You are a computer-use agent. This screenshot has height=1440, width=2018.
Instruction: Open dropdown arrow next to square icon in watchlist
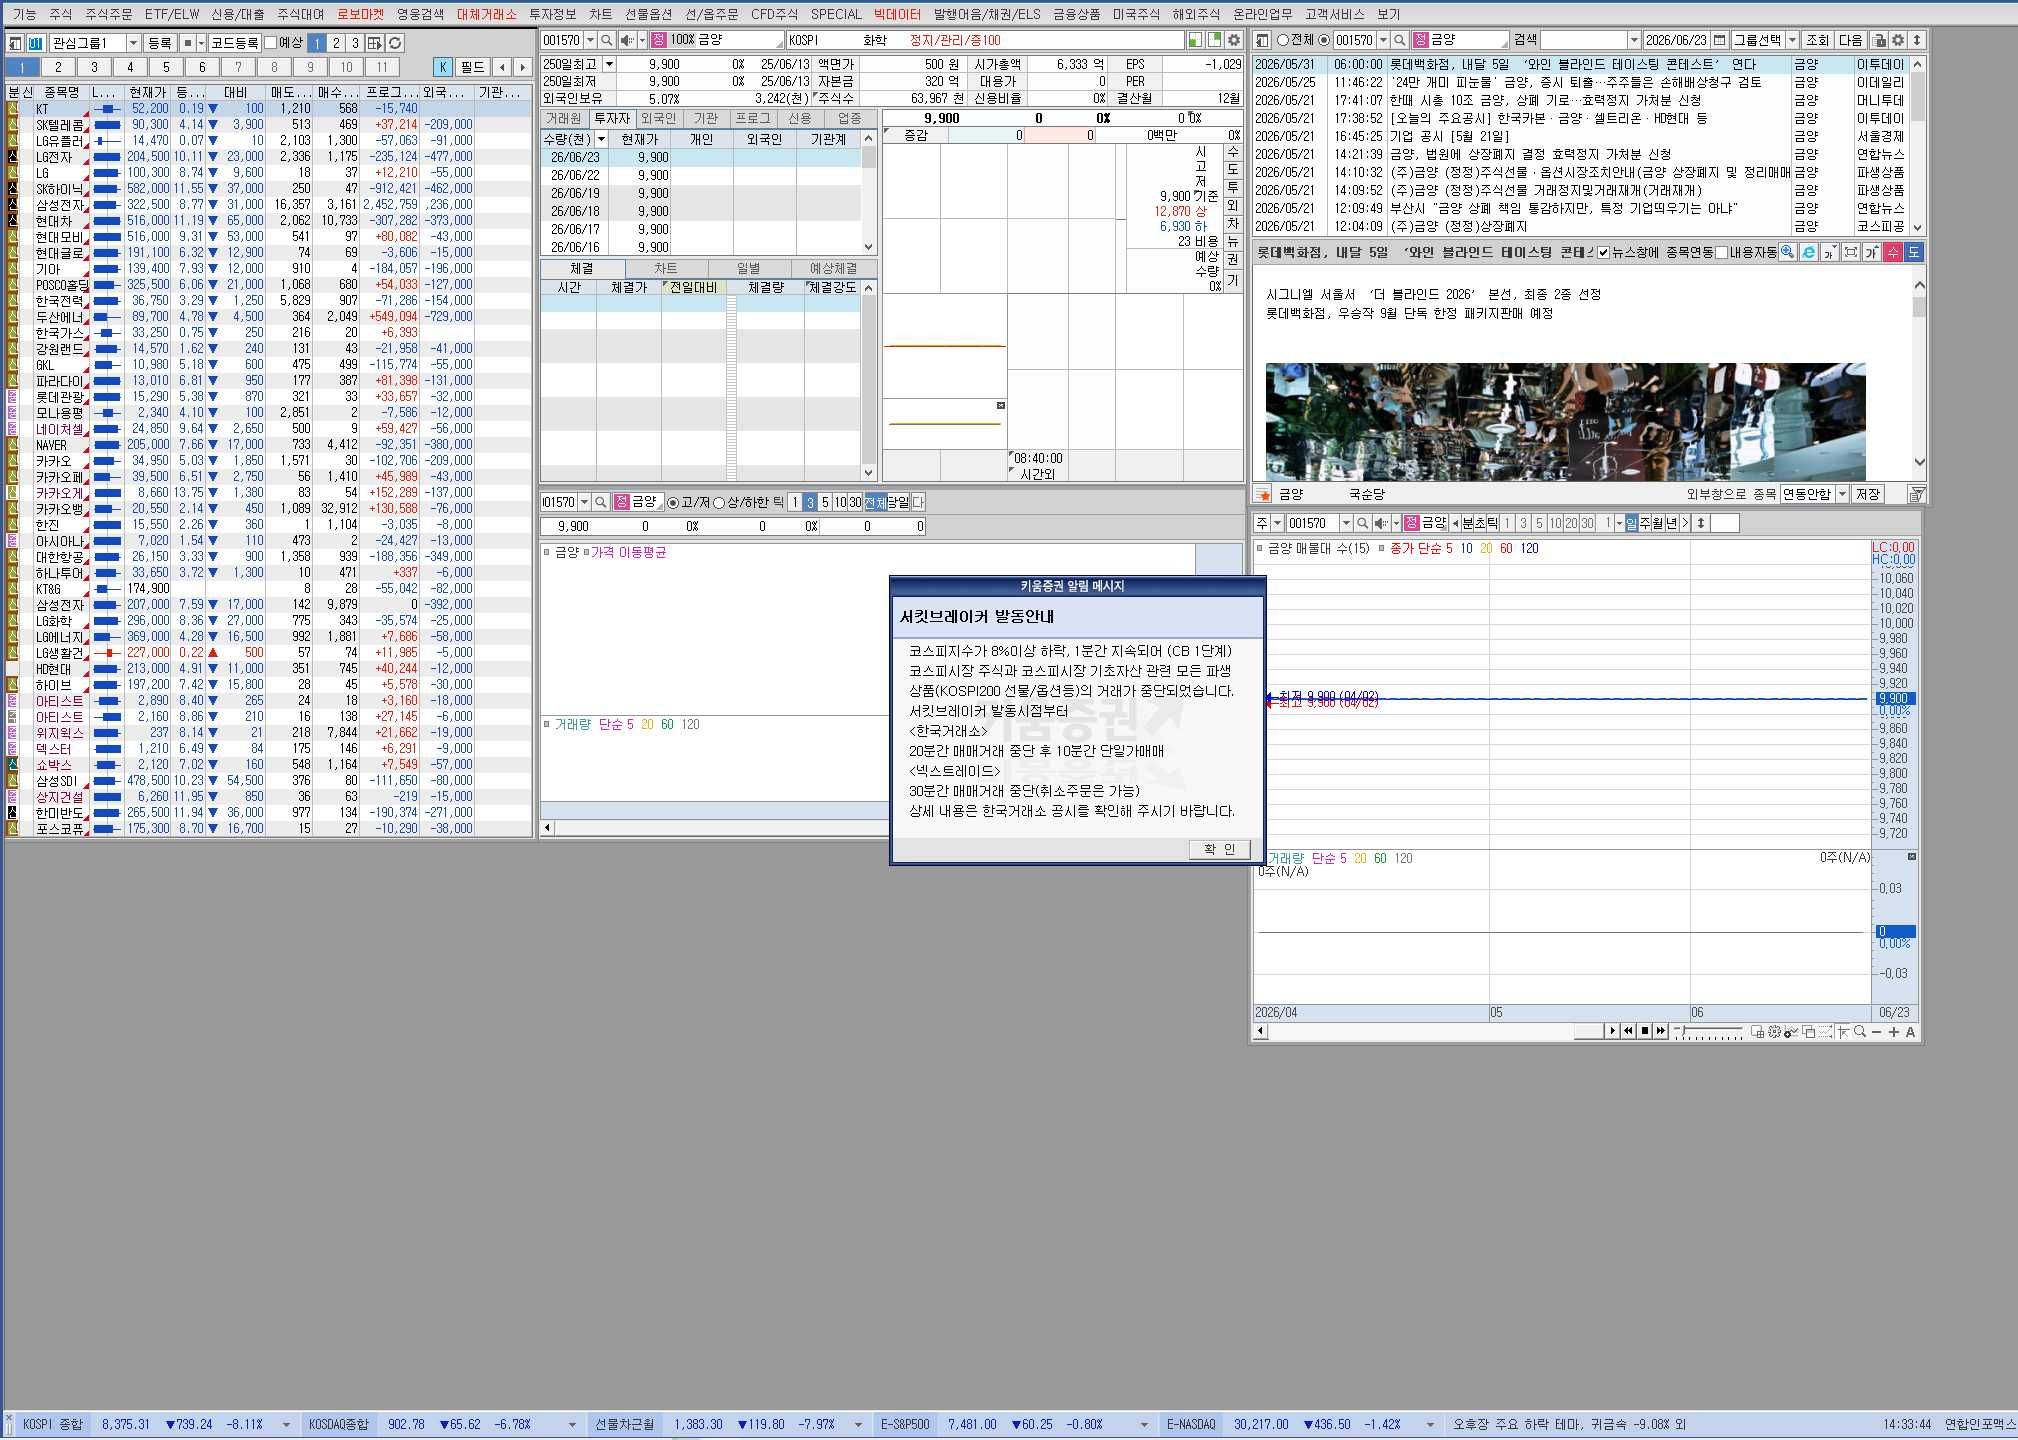201,43
